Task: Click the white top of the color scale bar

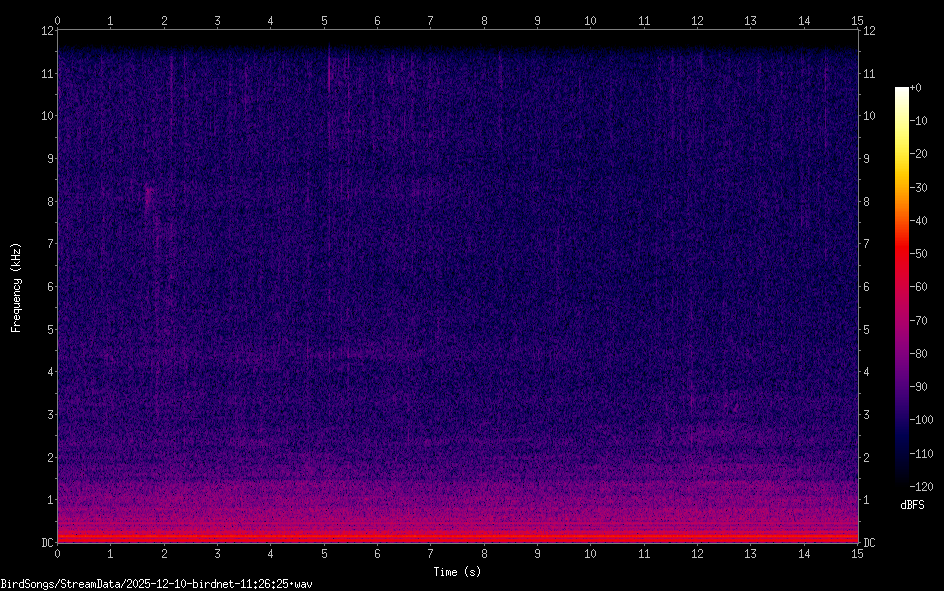Action: 902,92
